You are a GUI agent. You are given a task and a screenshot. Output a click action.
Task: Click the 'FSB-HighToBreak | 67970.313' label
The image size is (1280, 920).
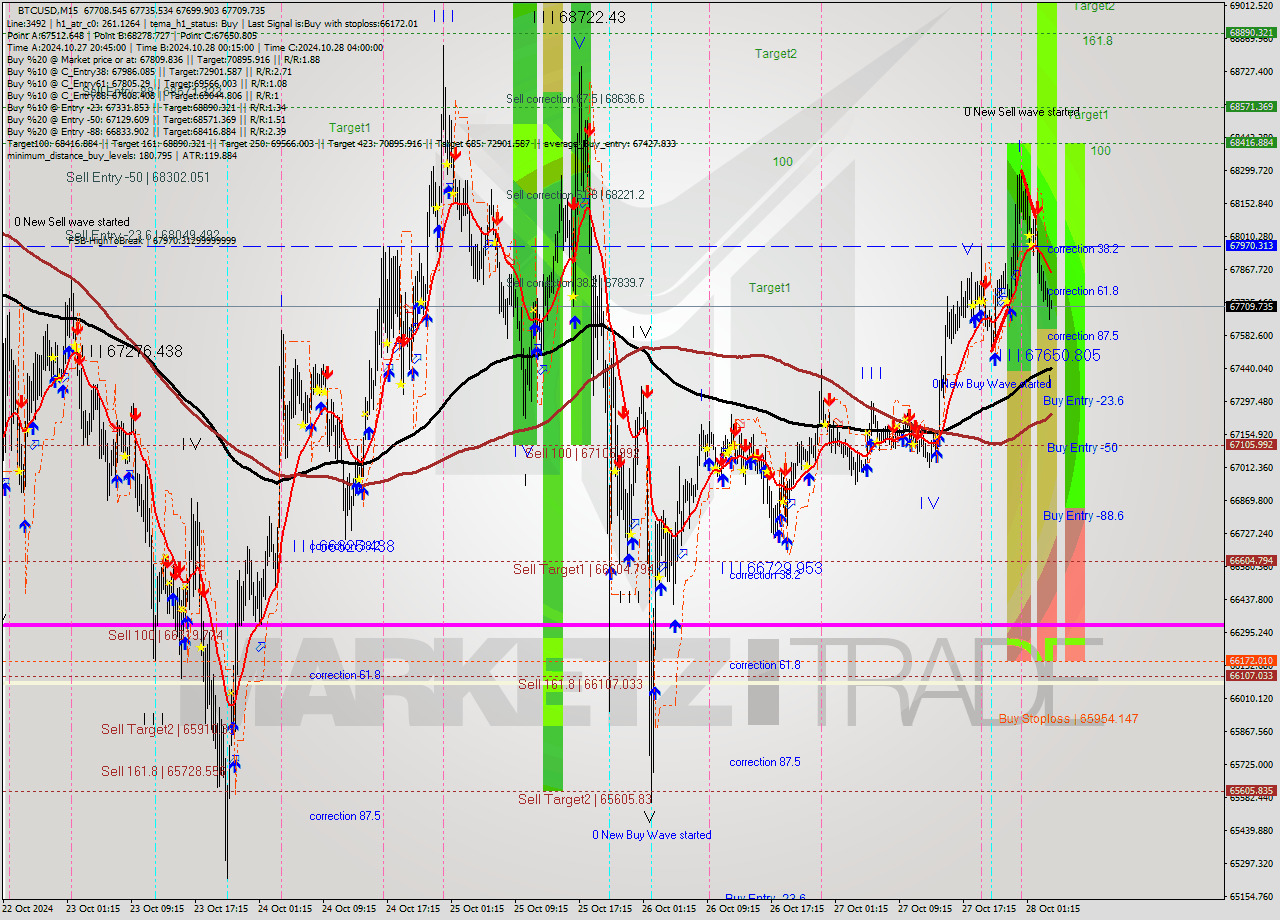click(152, 241)
